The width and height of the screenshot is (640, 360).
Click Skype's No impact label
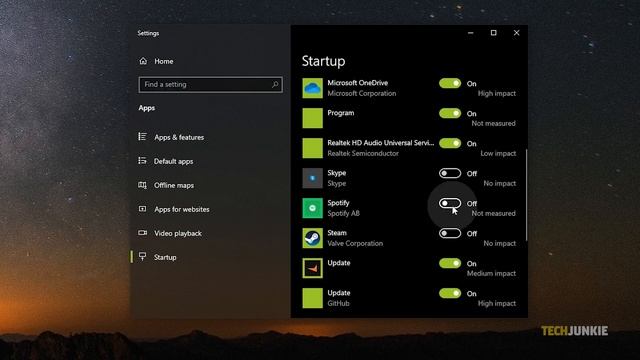[500, 183]
